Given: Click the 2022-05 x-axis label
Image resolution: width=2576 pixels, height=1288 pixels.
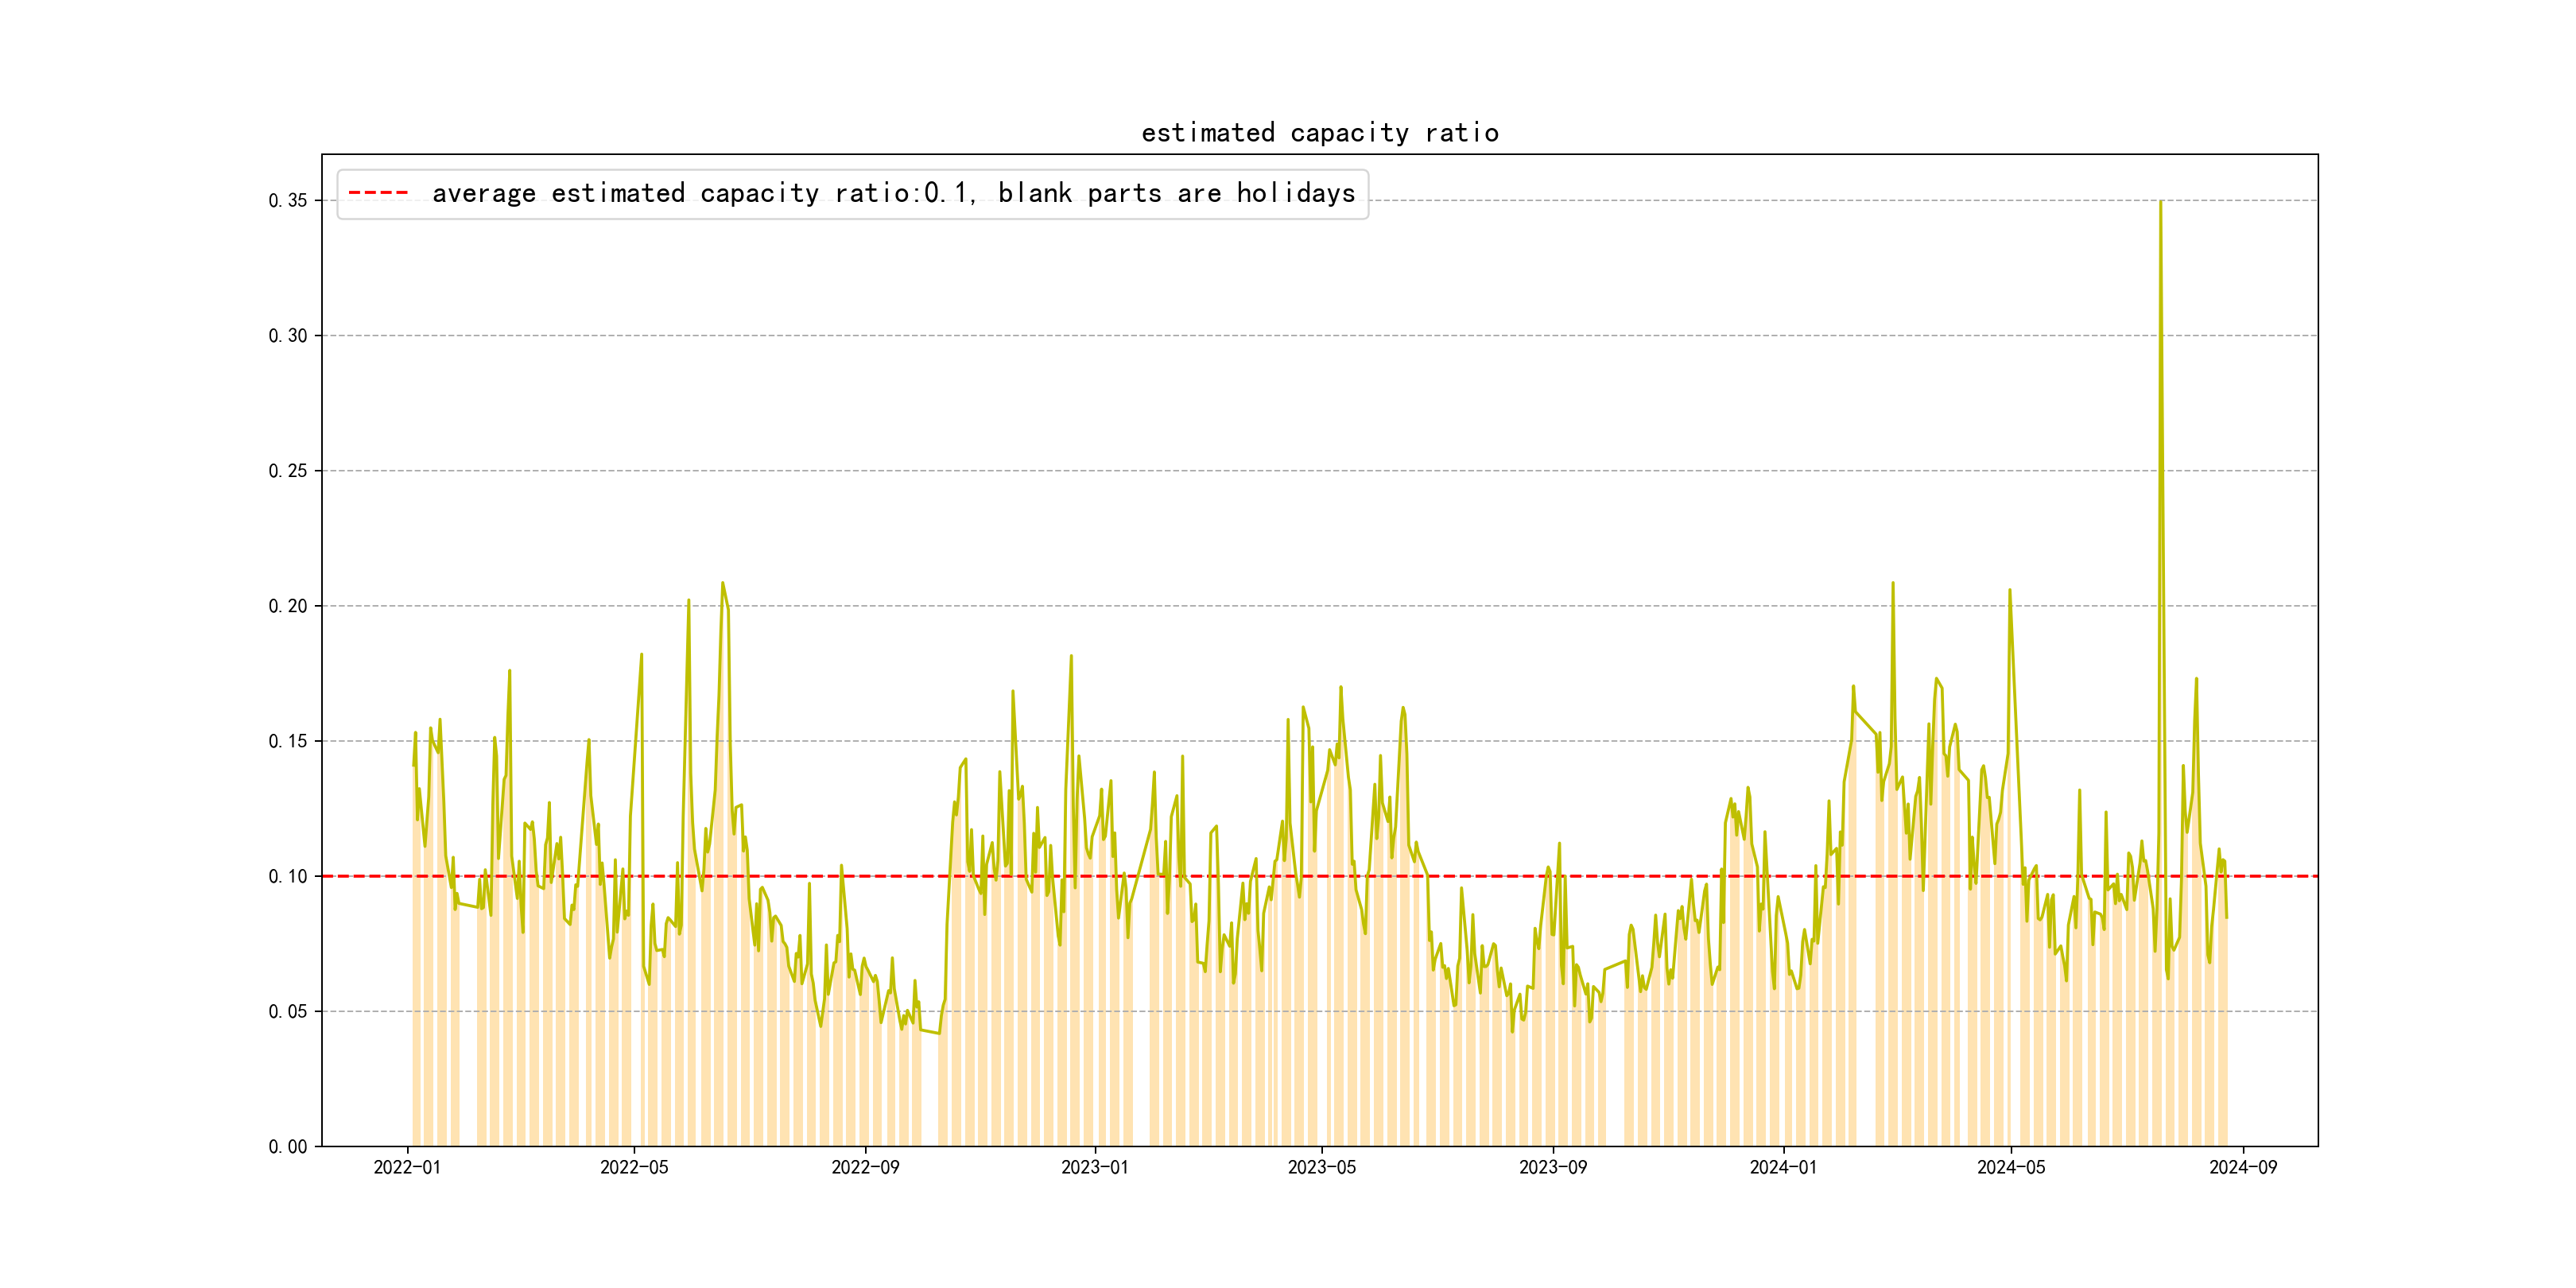Looking at the screenshot, I should (634, 1167).
